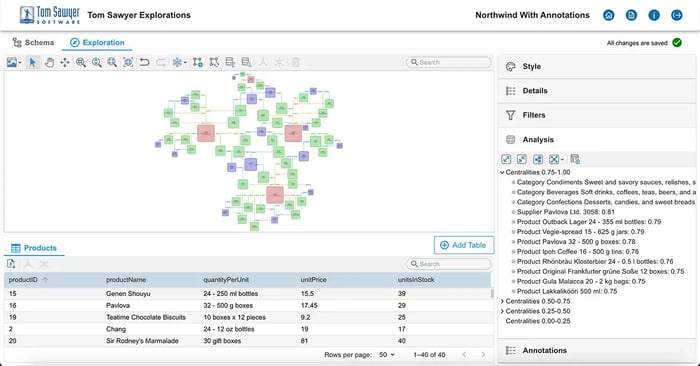Click the third magnifier zoom icon

pyautogui.click(x=112, y=62)
